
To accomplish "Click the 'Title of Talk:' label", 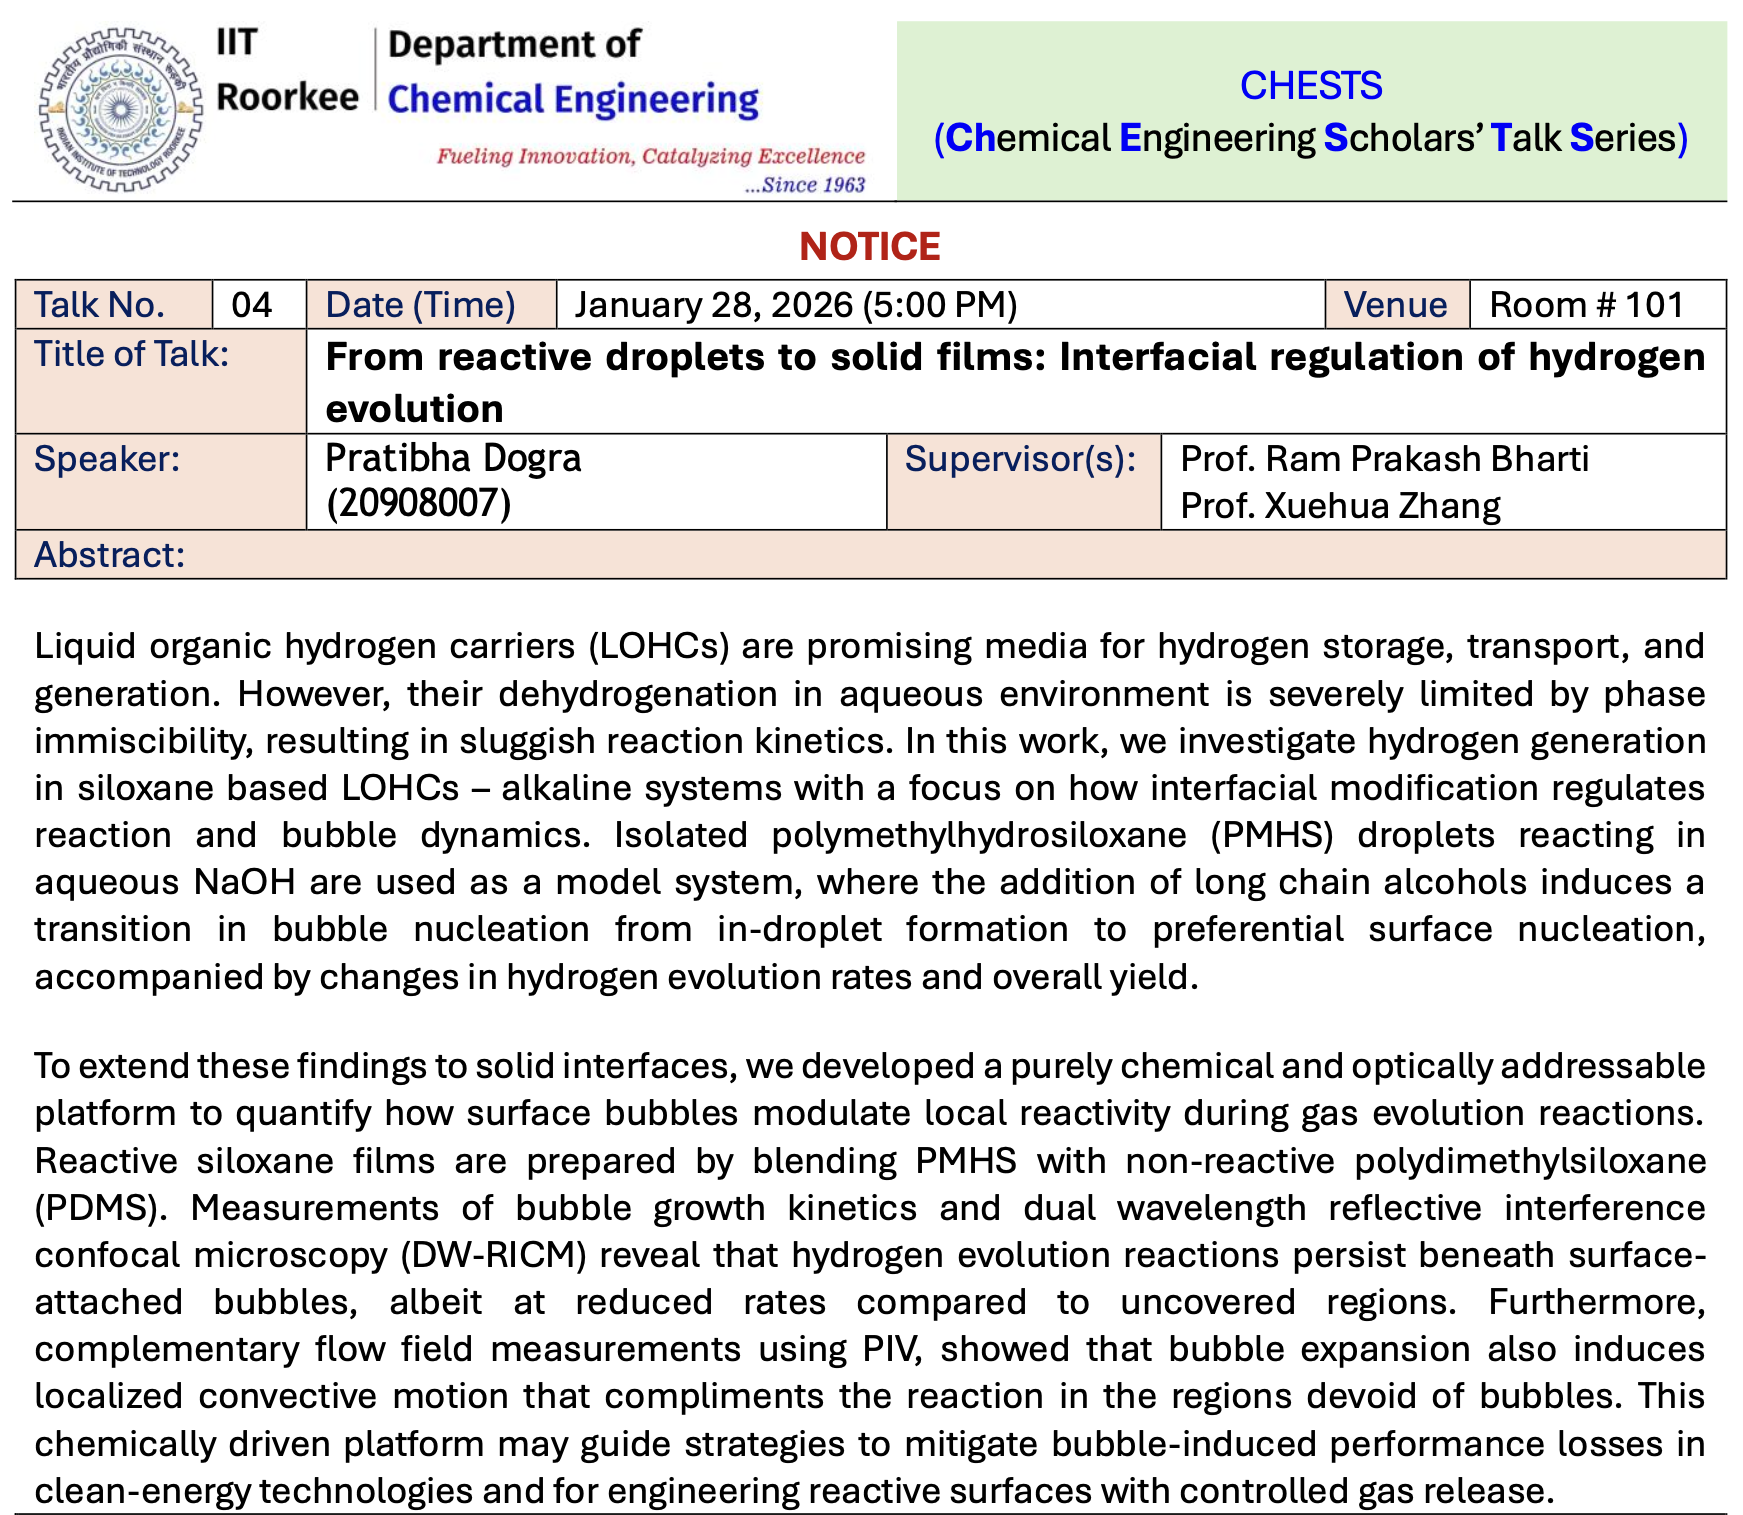I will [x=132, y=354].
